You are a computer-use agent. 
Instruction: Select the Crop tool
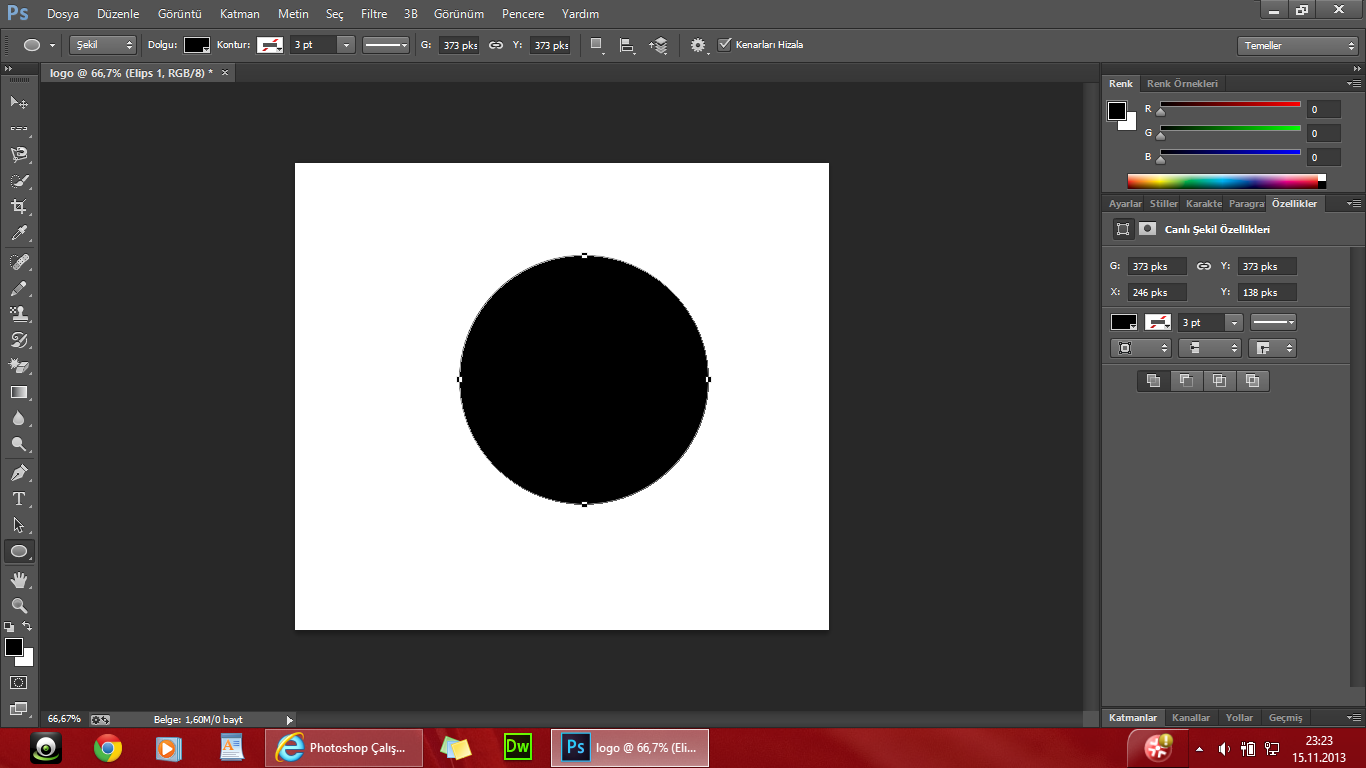(x=19, y=207)
